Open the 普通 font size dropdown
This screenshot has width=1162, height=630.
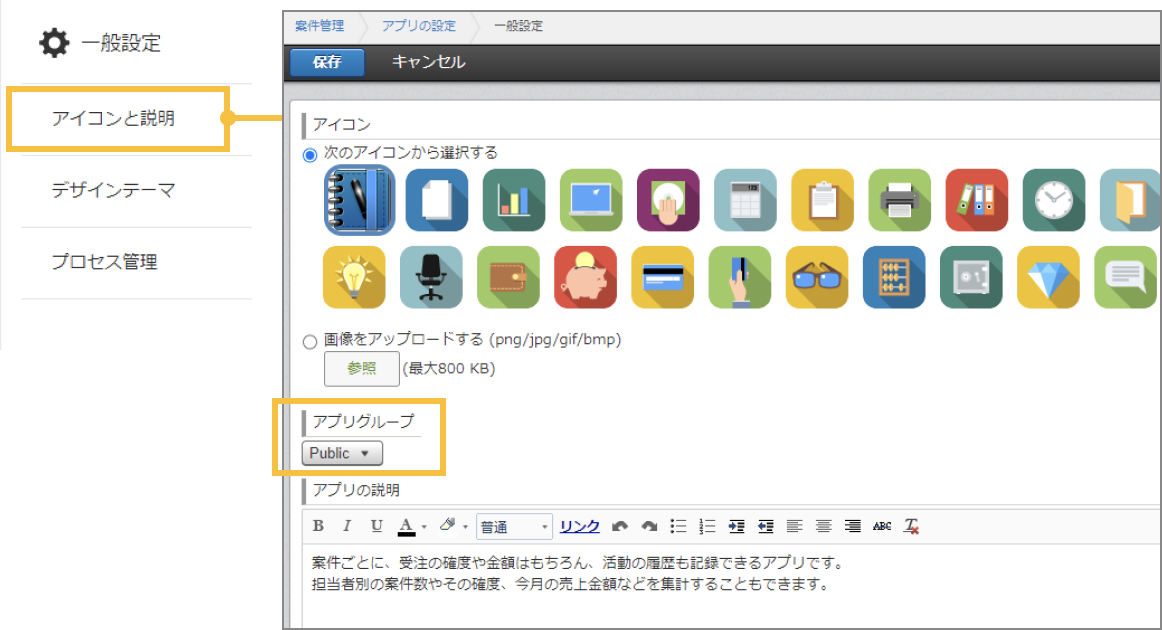pyautogui.click(x=513, y=525)
